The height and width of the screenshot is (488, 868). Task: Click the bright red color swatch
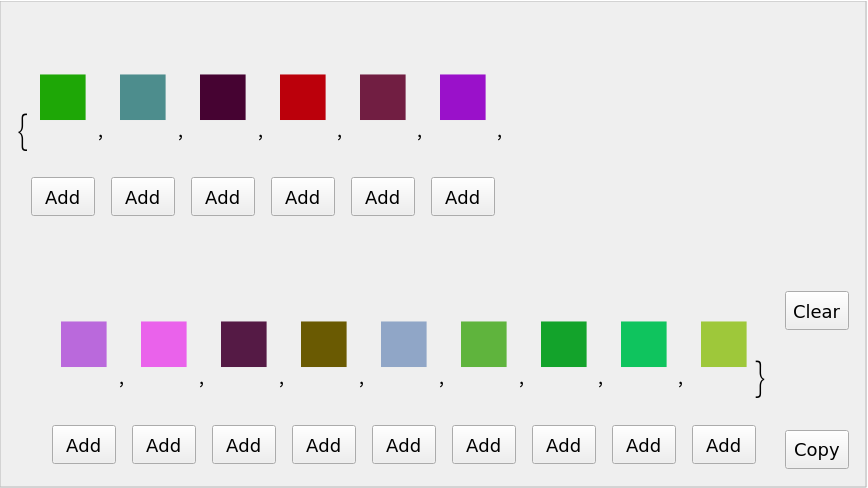[302, 97]
